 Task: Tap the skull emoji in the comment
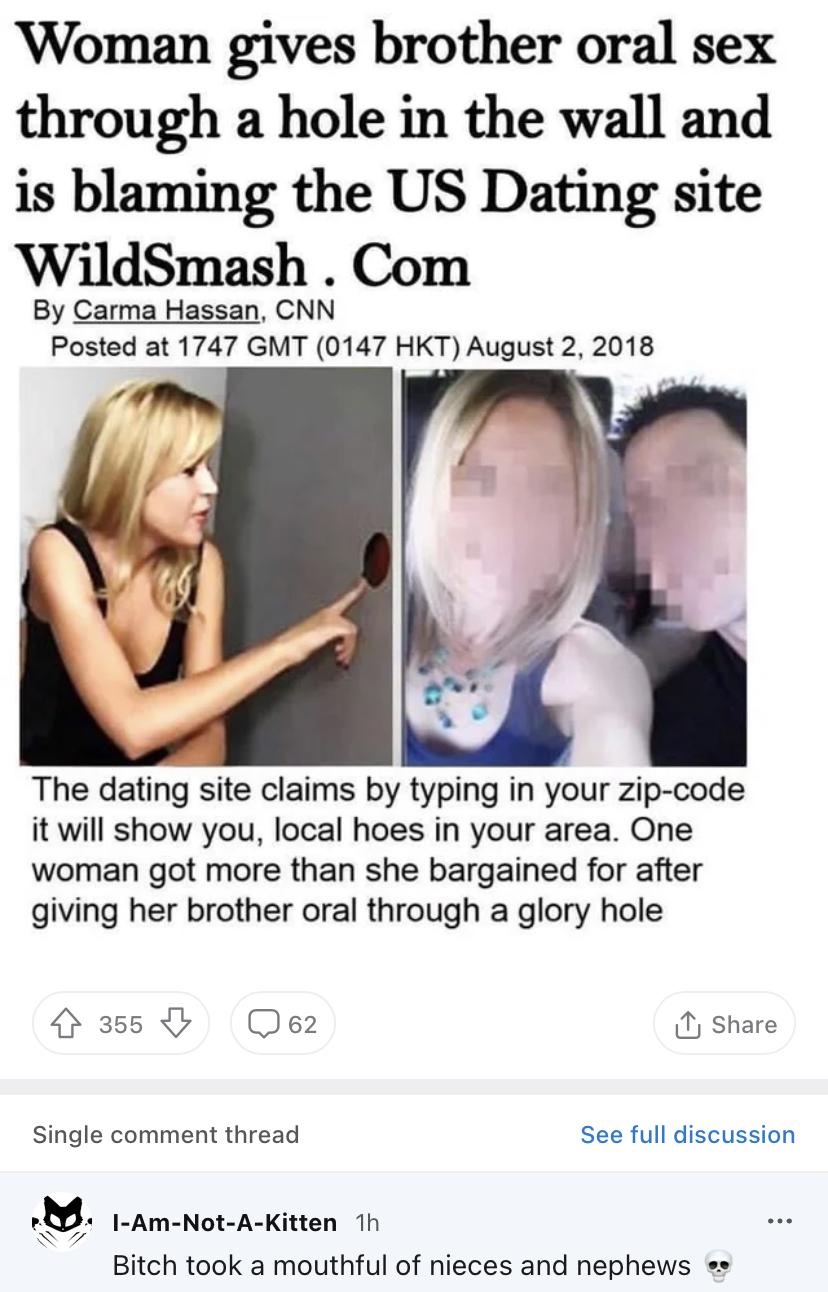(717, 1266)
